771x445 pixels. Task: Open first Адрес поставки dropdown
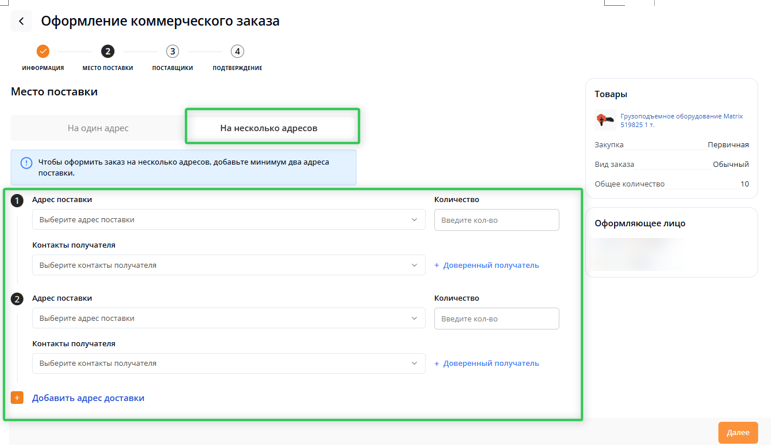tap(228, 220)
